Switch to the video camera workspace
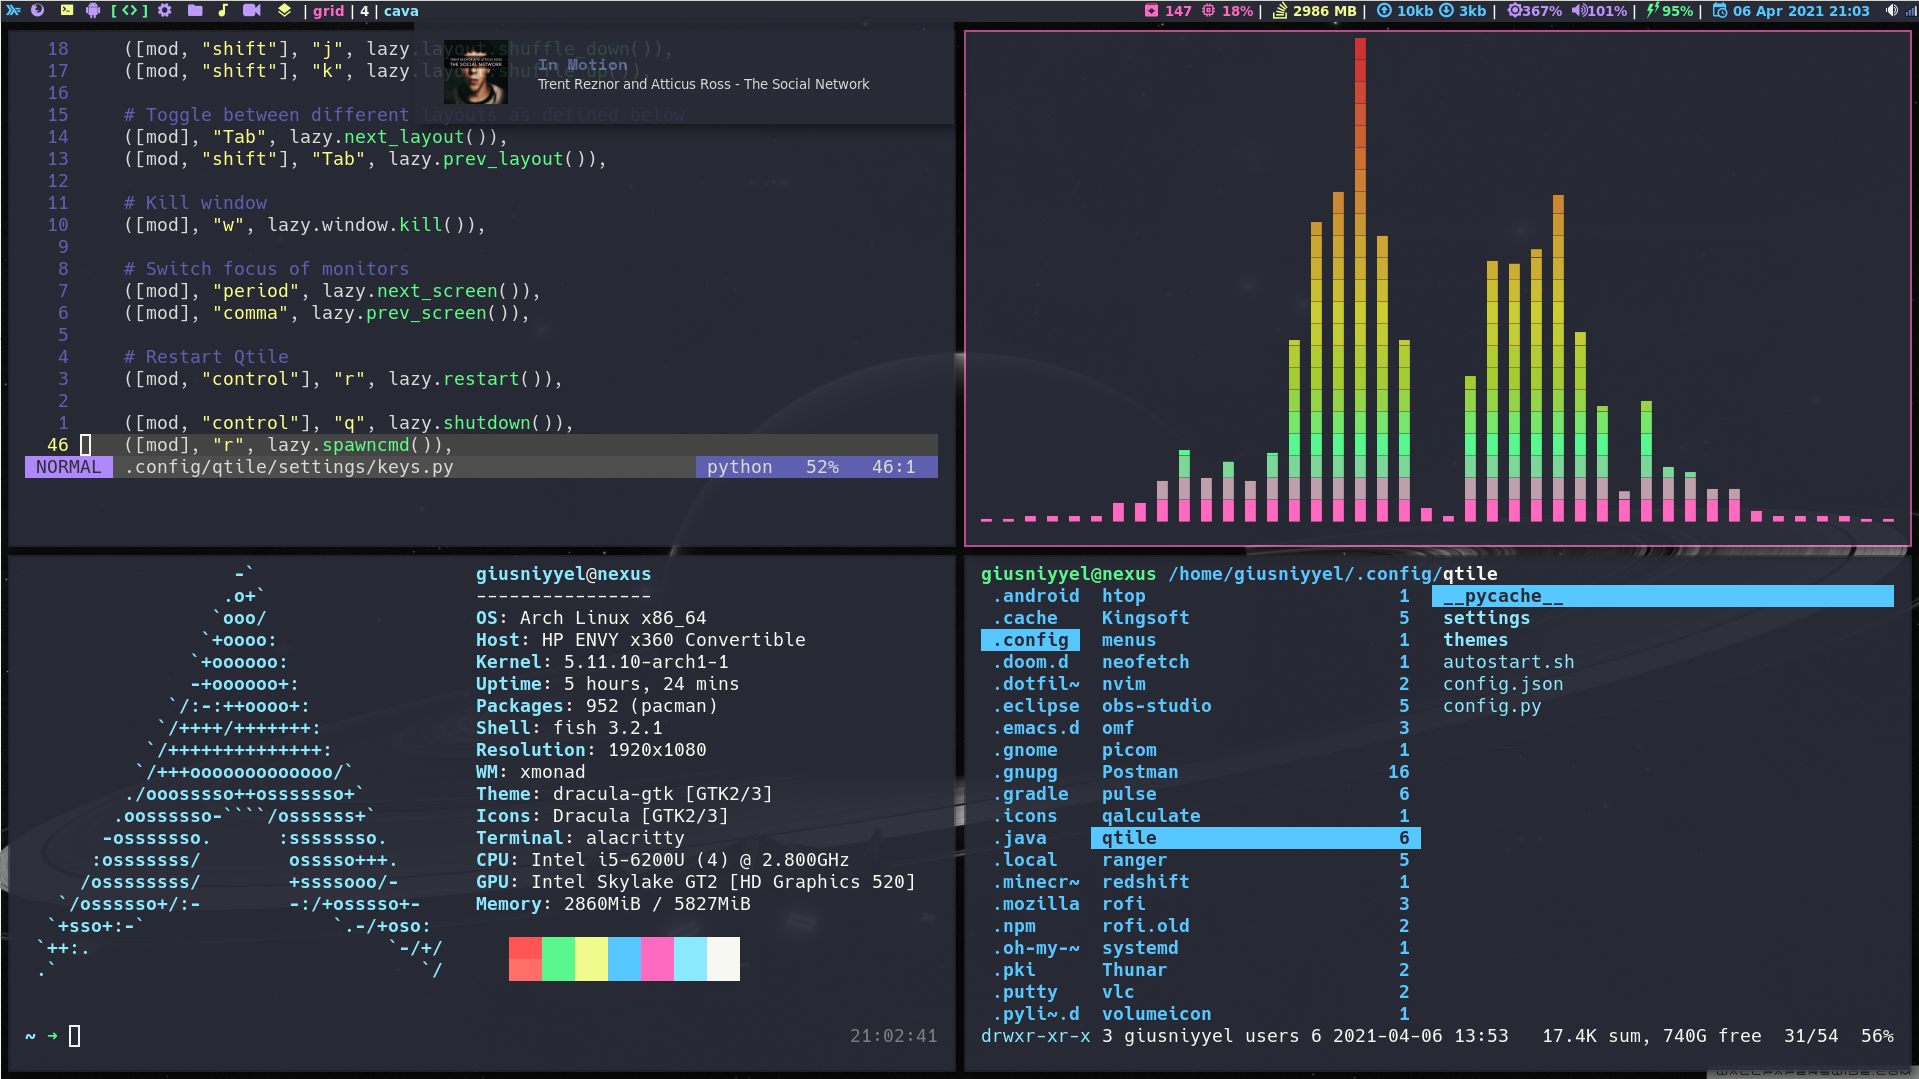The image size is (1919, 1079). [252, 11]
